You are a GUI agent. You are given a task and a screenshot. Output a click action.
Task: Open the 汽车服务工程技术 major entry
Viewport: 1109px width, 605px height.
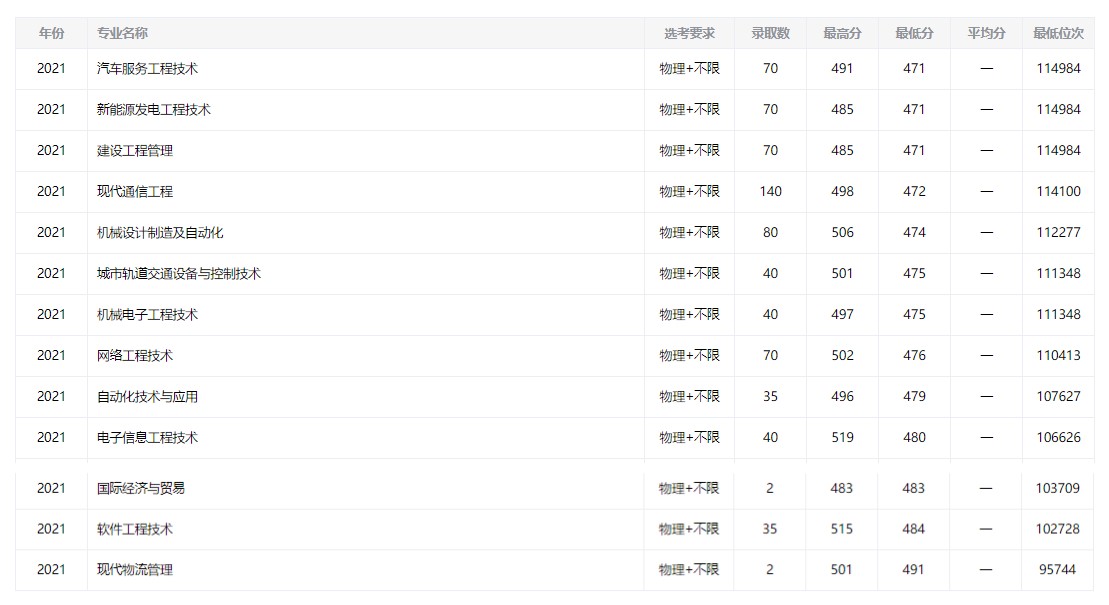(147, 69)
